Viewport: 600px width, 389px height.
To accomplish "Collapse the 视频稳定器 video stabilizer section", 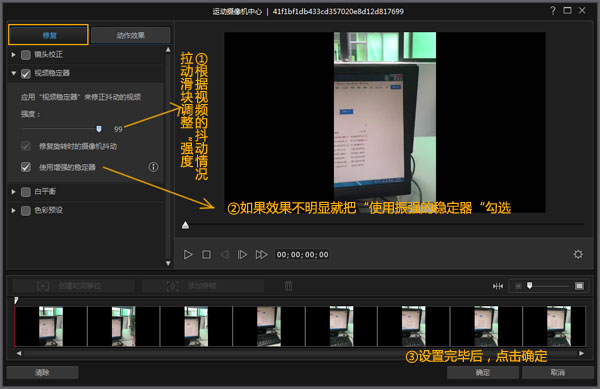I will click(x=13, y=73).
